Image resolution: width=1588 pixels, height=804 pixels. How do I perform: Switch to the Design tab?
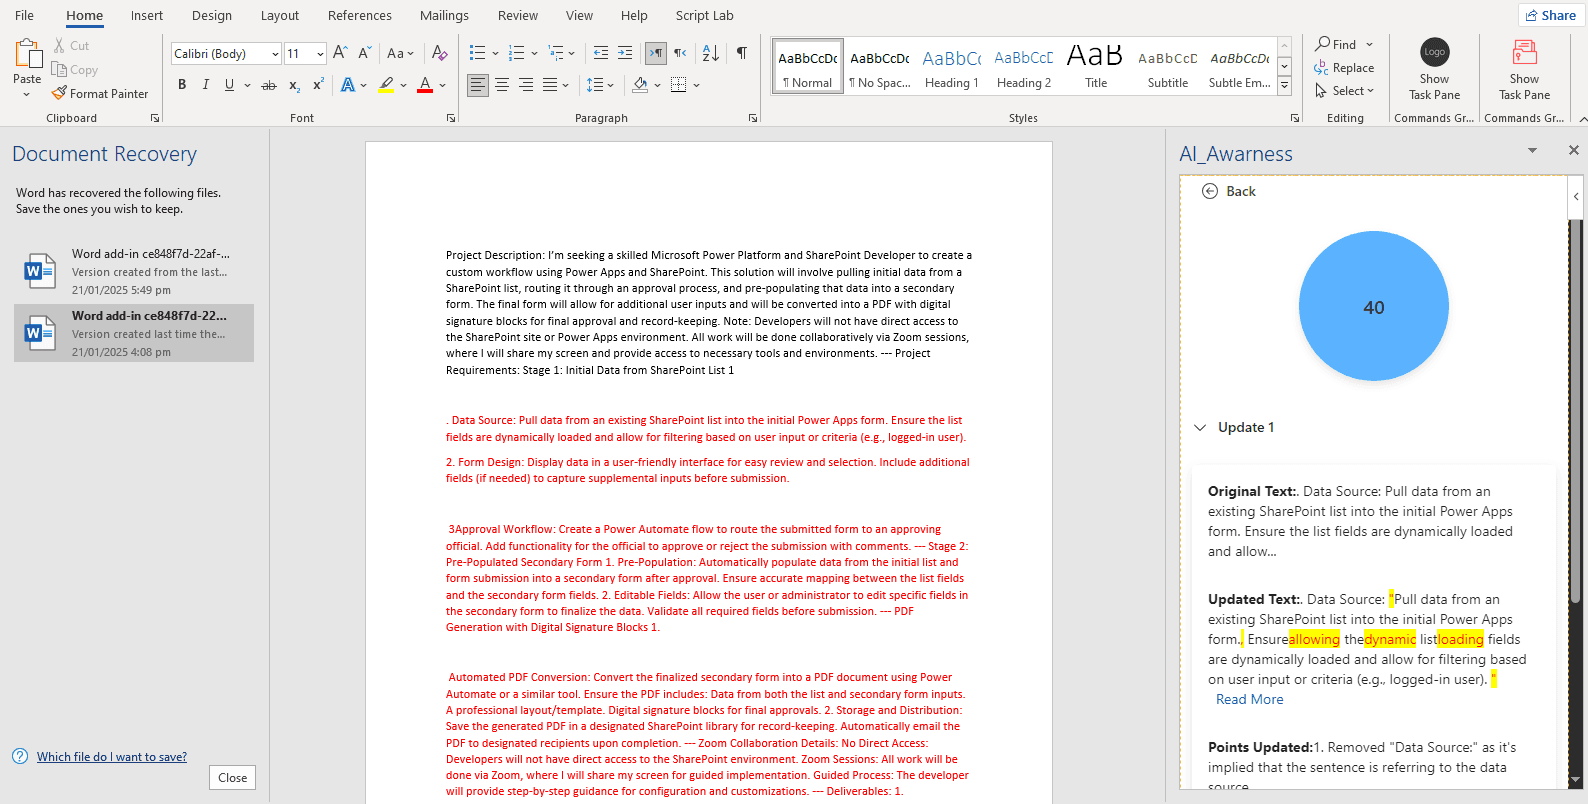pyautogui.click(x=212, y=15)
